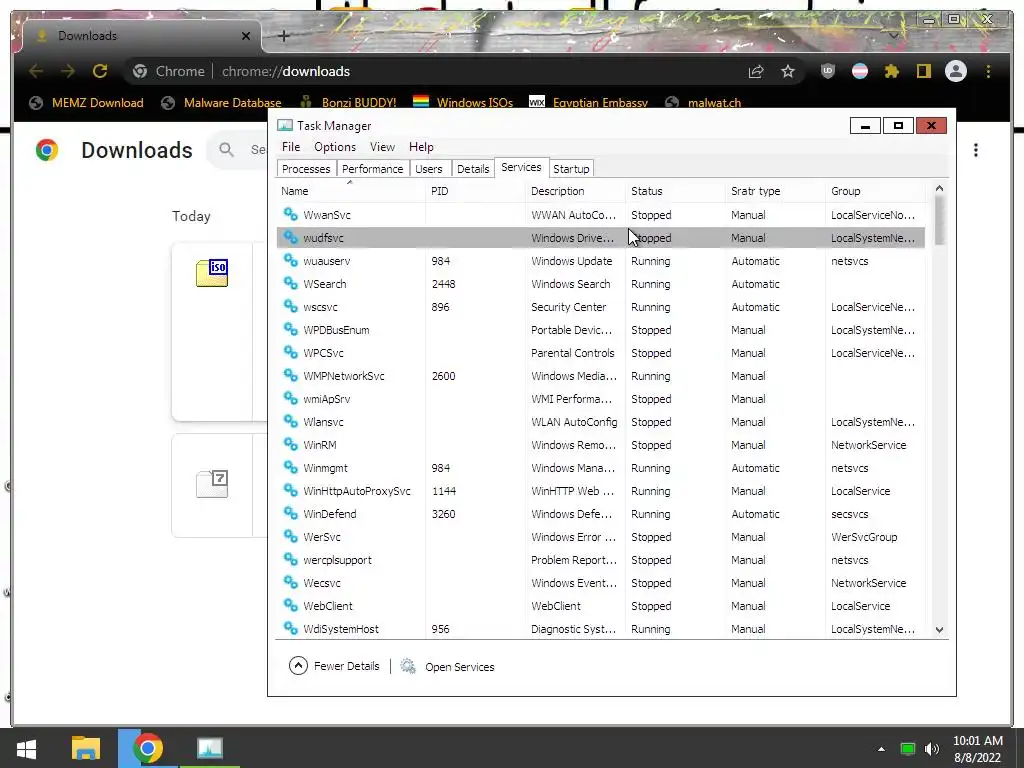This screenshot has width=1024, height=768.
Task: Open the Bonzi BUDDY! bookmark
Action: pos(348,103)
